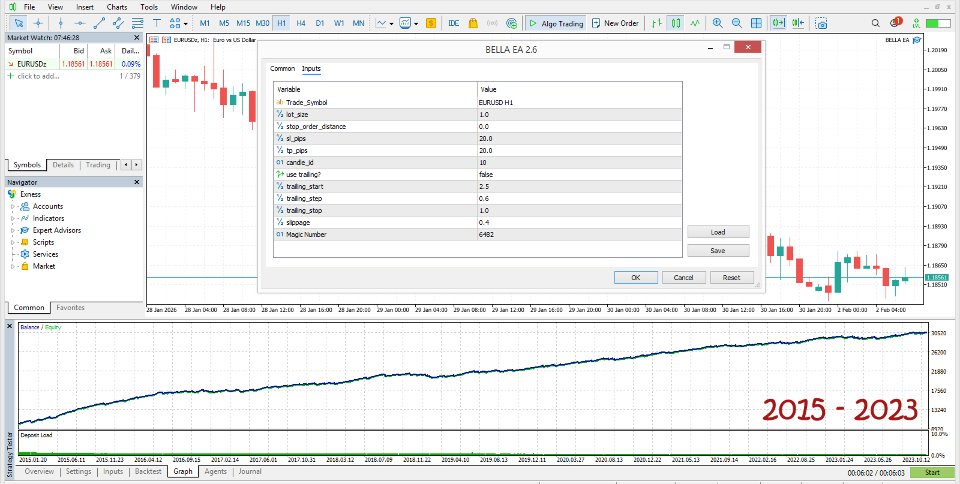
Task: Open the MetaEditor IDE icon
Action: (454, 23)
